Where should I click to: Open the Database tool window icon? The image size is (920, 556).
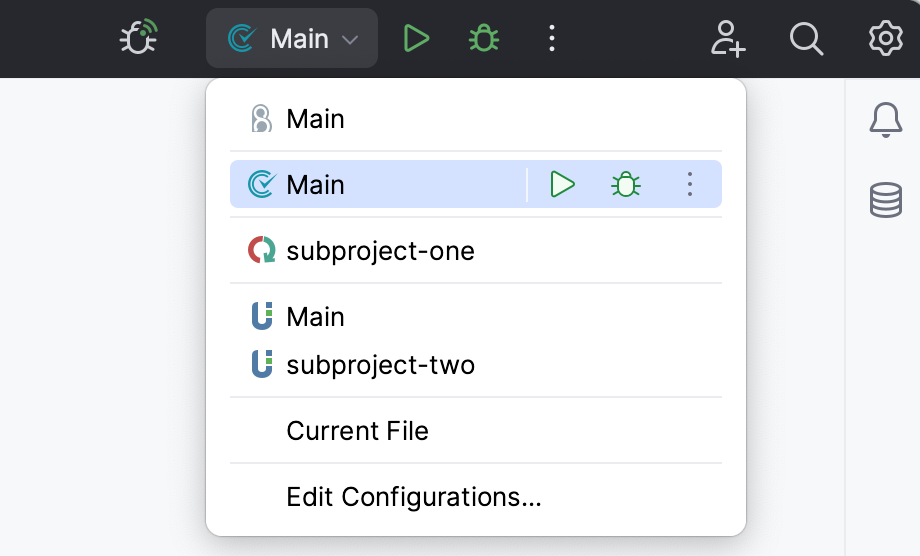pyautogui.click(x=885, y=200)
